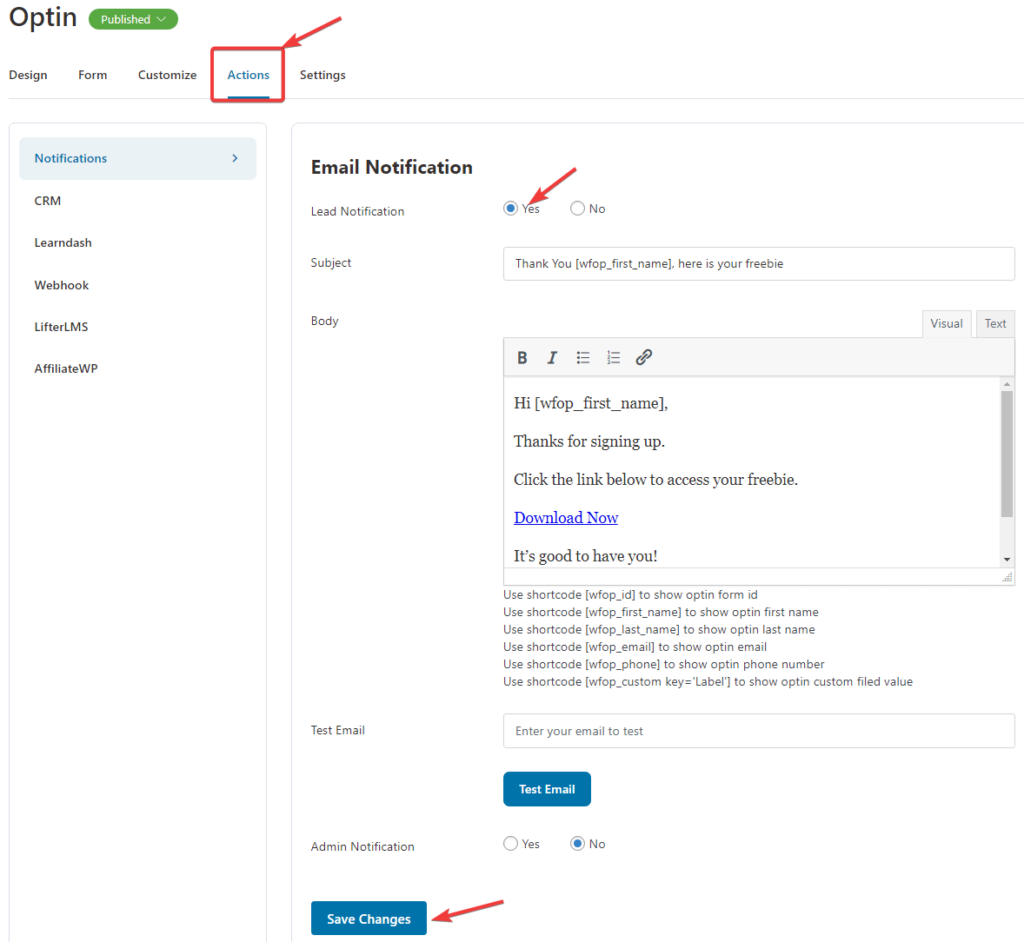Expand the Notifications chevron arrow
This screenshot has width=1024, height=942.
point(235,158)
